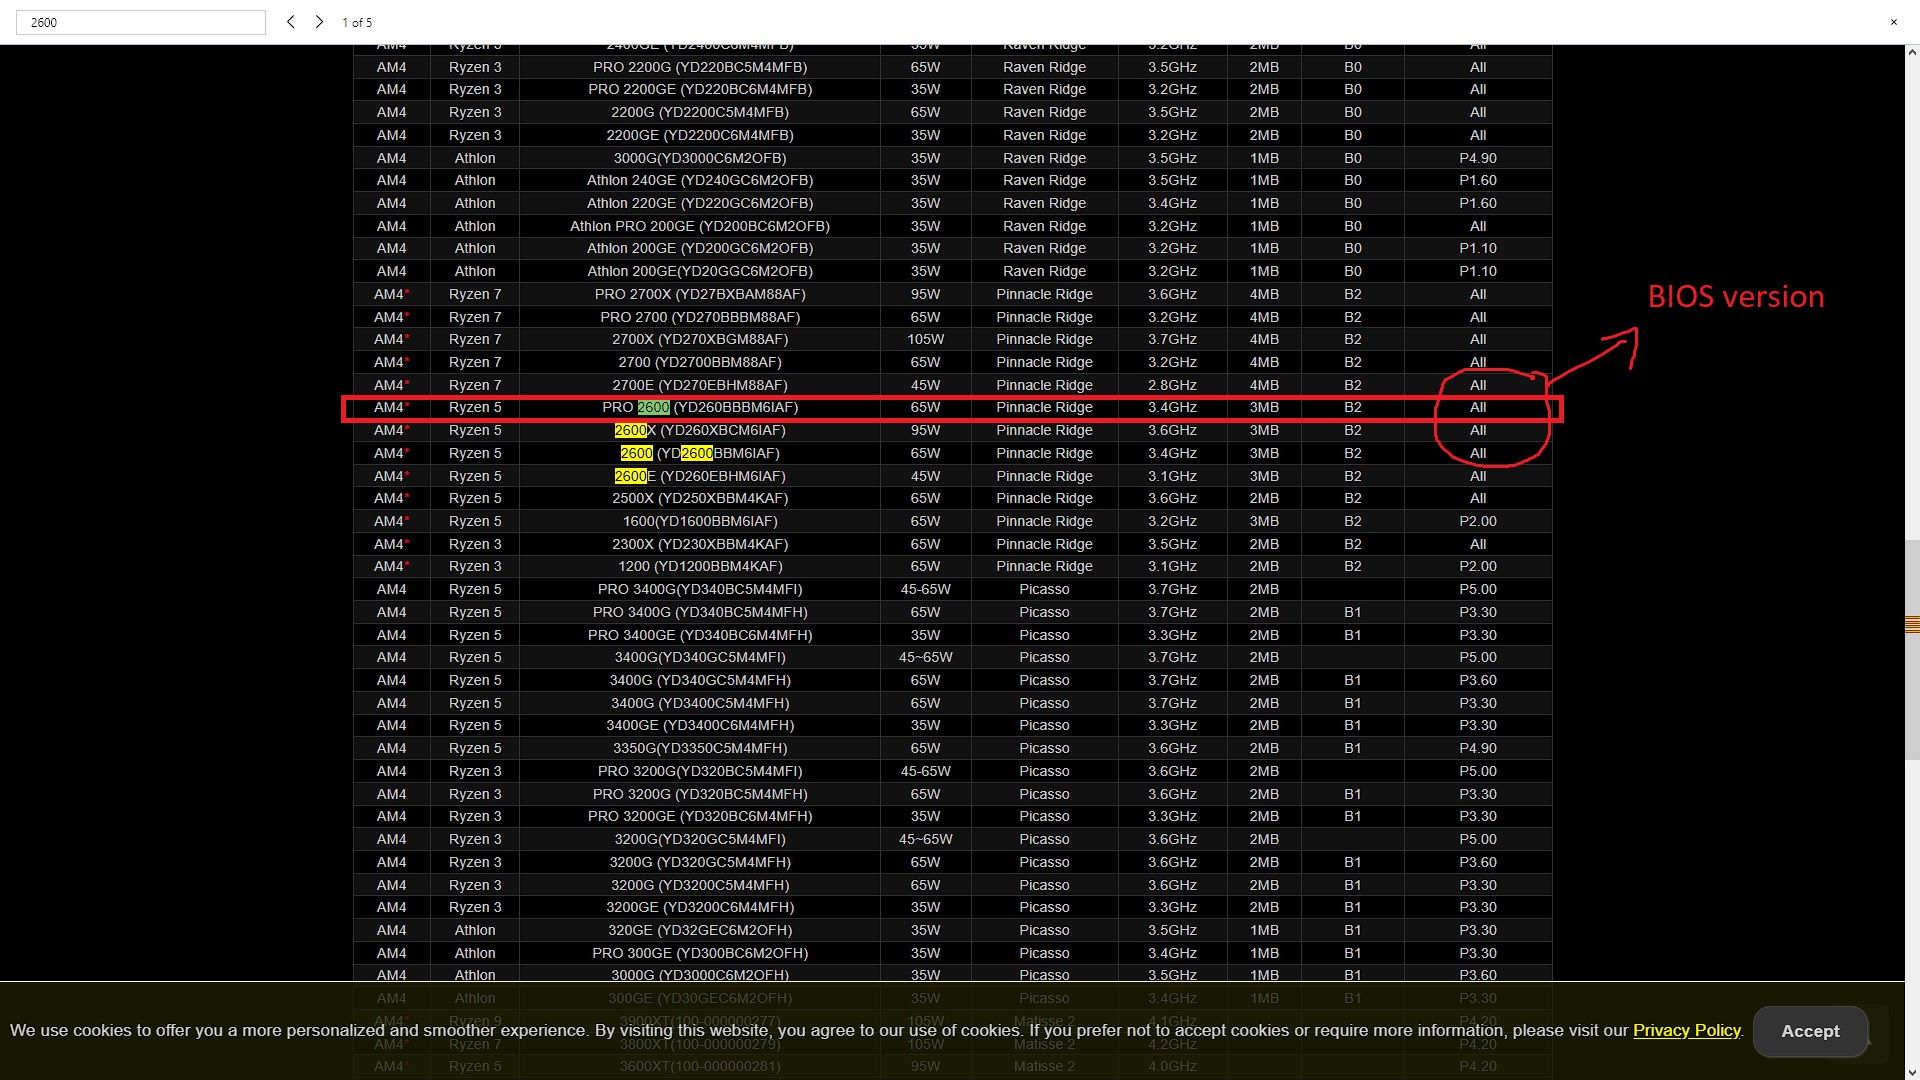The height and width of the screenshot is (1080, 1920).
Task: Close the find bar with X
Action: pyautogui.click(x=1893, y=22)
